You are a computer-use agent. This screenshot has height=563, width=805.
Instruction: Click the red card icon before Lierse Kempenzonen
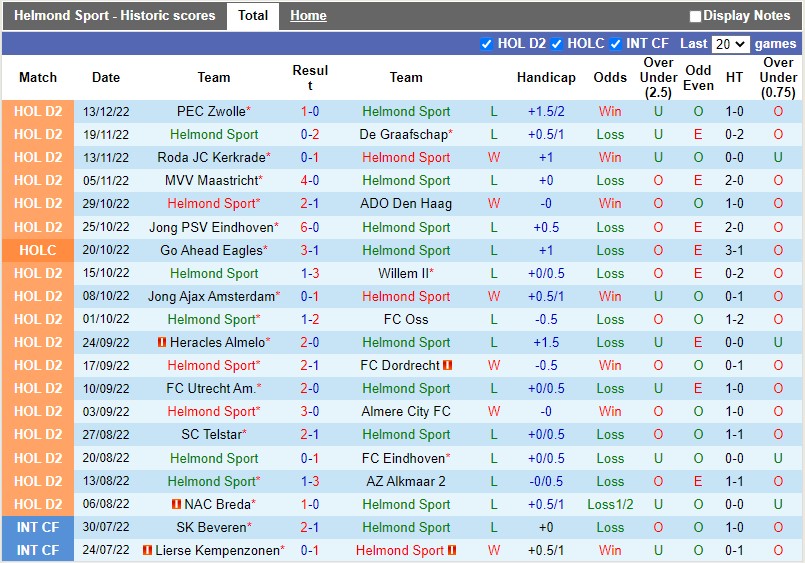pyautogui.click(x=147, y=550)
